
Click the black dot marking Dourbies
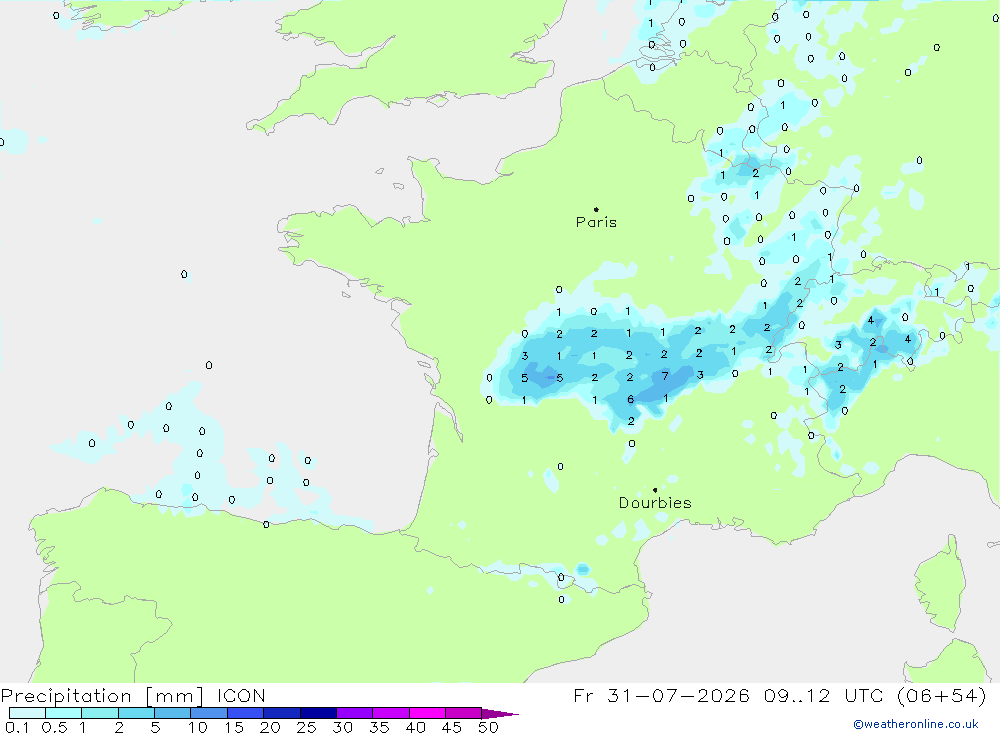point(655,490)
